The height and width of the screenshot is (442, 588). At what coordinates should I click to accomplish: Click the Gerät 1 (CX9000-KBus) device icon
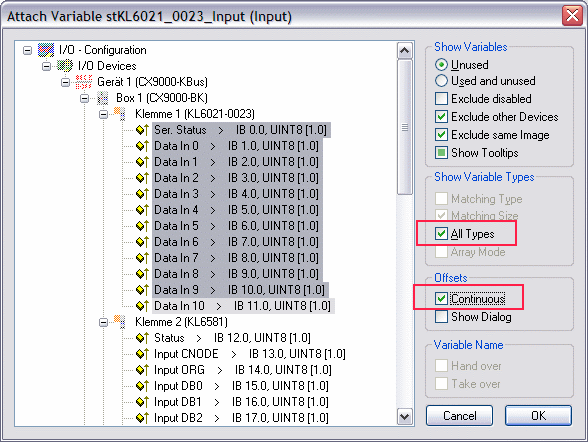(84, 82)
